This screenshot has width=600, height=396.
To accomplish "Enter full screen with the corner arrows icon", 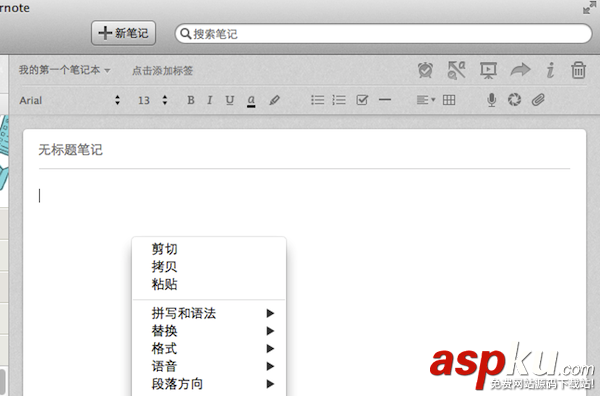I will click(590, 8).
